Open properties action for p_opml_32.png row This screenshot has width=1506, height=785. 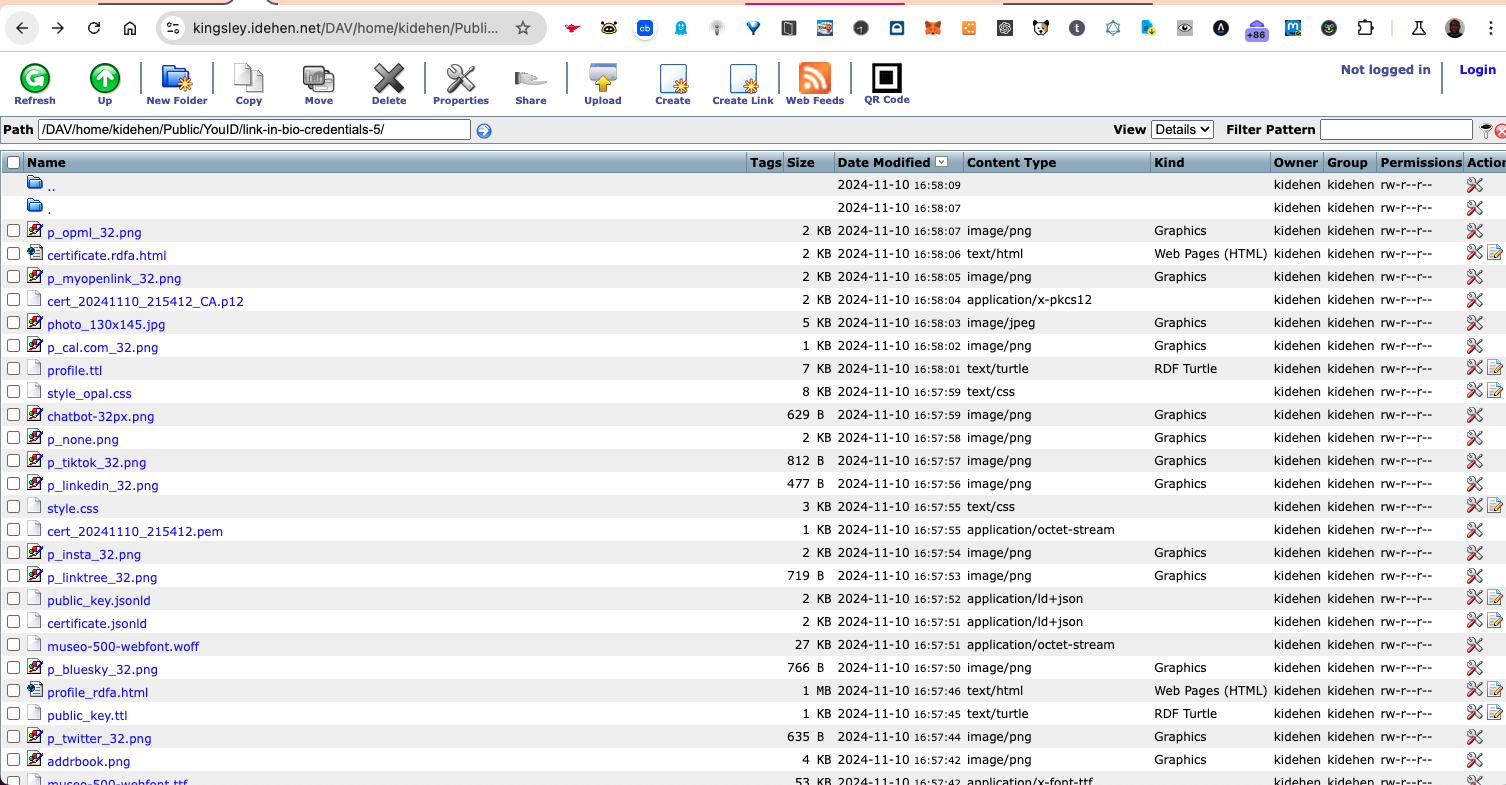pyautogui.click(x=1474, y=231)
